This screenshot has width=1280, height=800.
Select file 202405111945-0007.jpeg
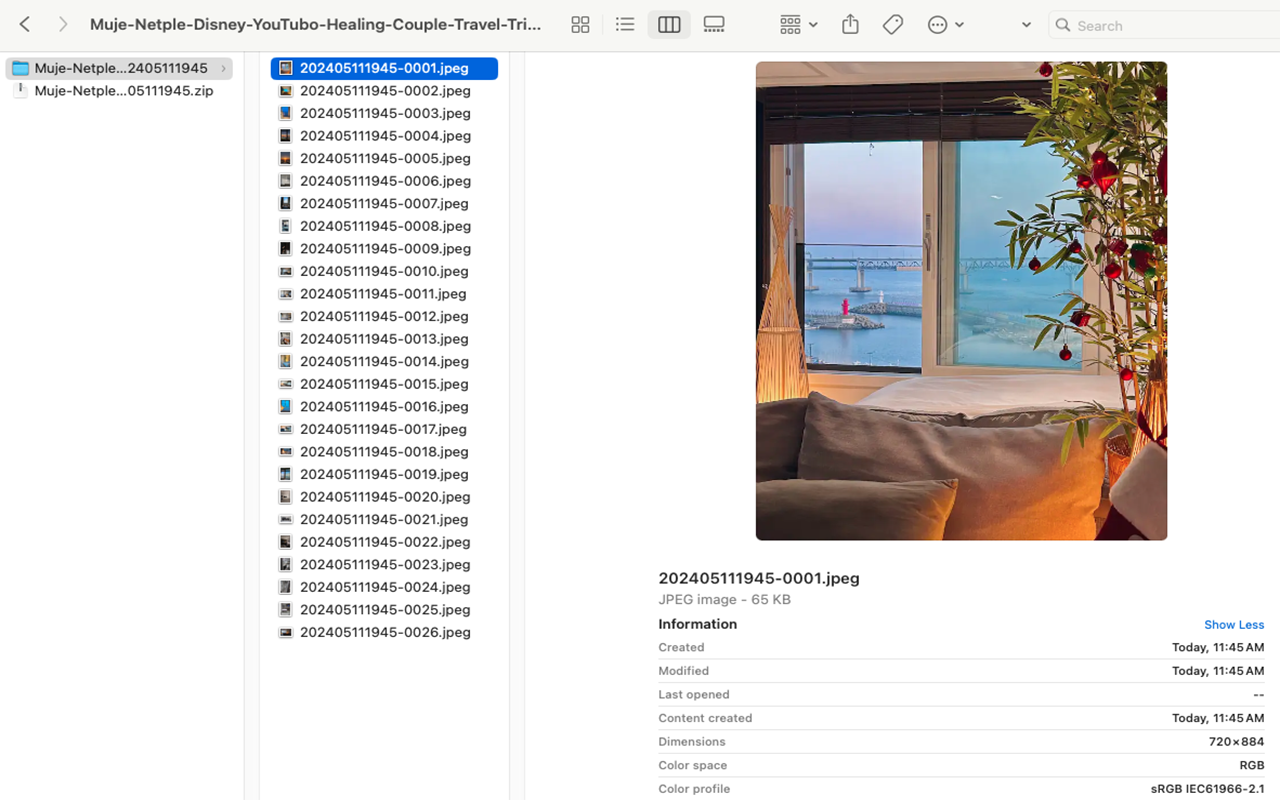[x=384, y=203]
